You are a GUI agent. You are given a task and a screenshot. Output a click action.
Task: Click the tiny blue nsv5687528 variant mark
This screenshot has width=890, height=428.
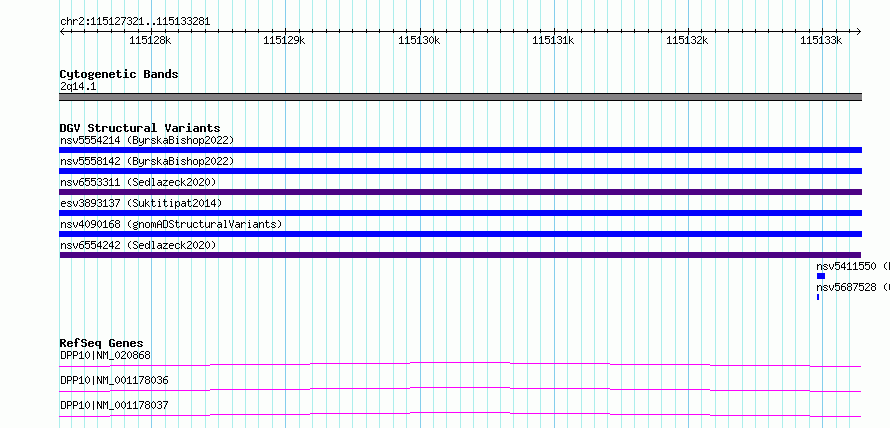point(818,297)
